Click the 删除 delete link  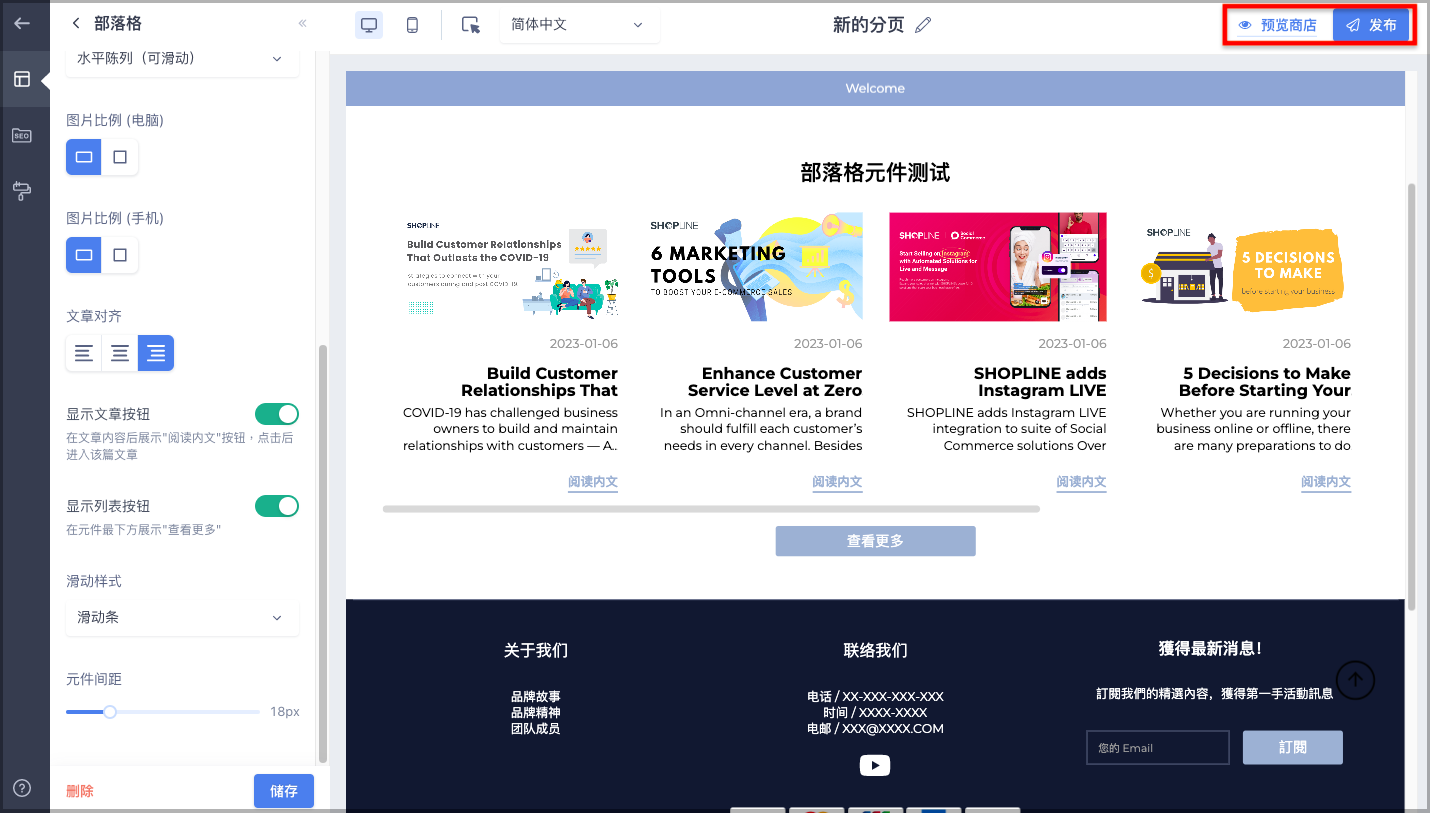tap(80, 791)
